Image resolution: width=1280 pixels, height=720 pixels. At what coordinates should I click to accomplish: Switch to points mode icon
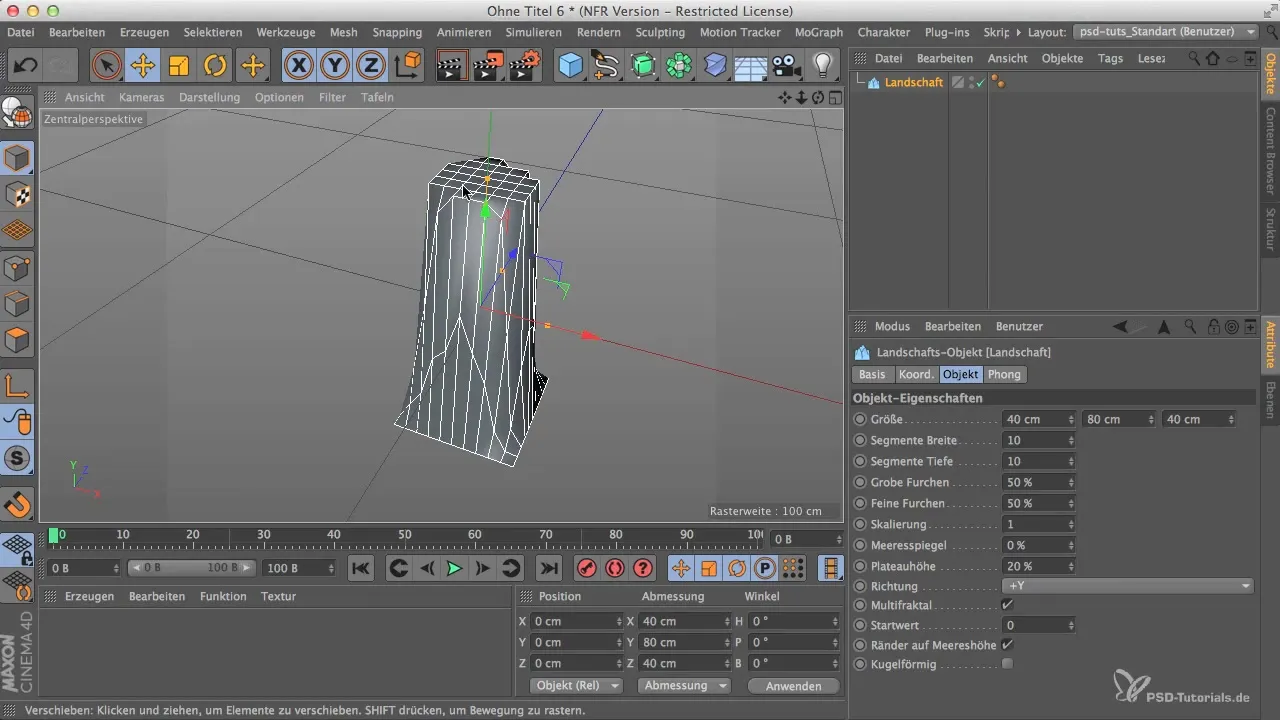coord(18,267)
